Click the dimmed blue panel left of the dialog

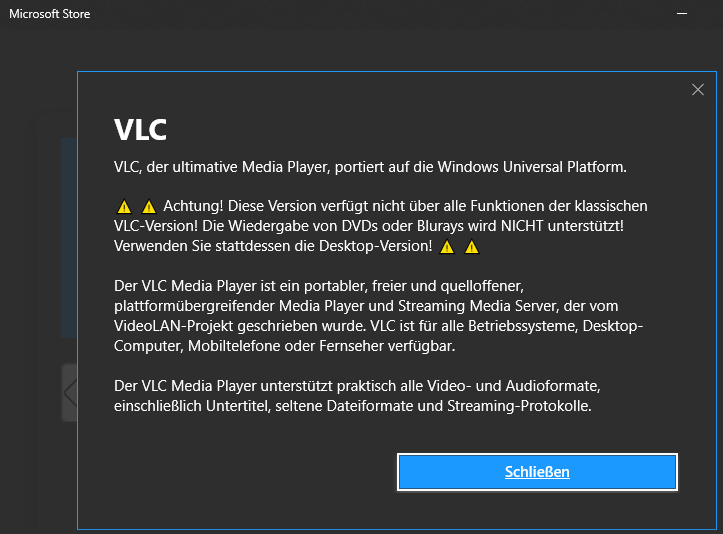(x=69, y=237)
